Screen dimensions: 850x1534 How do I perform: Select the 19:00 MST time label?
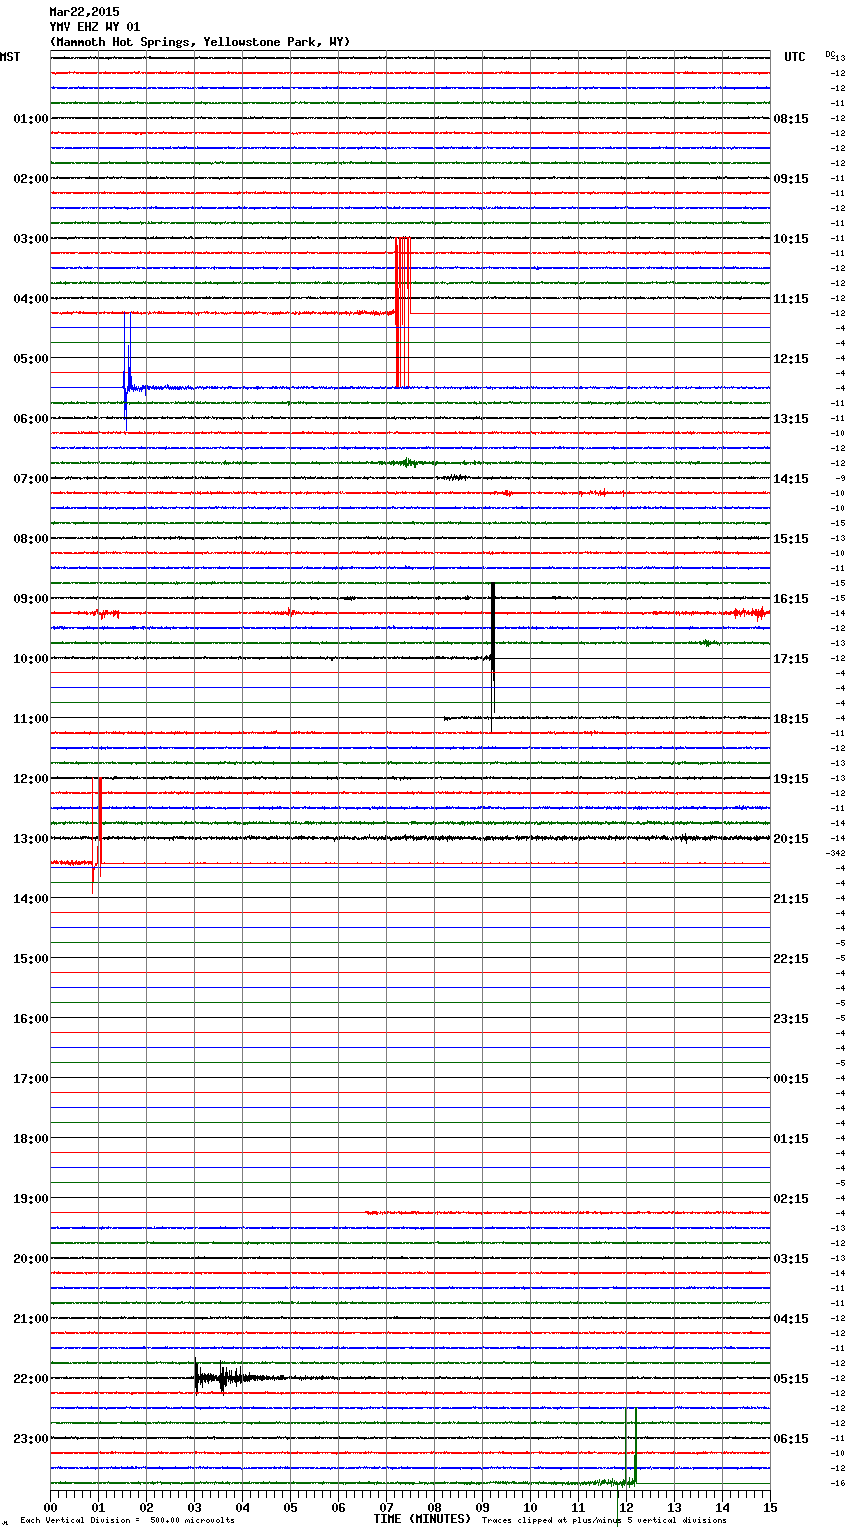(x=31, y=1199)
